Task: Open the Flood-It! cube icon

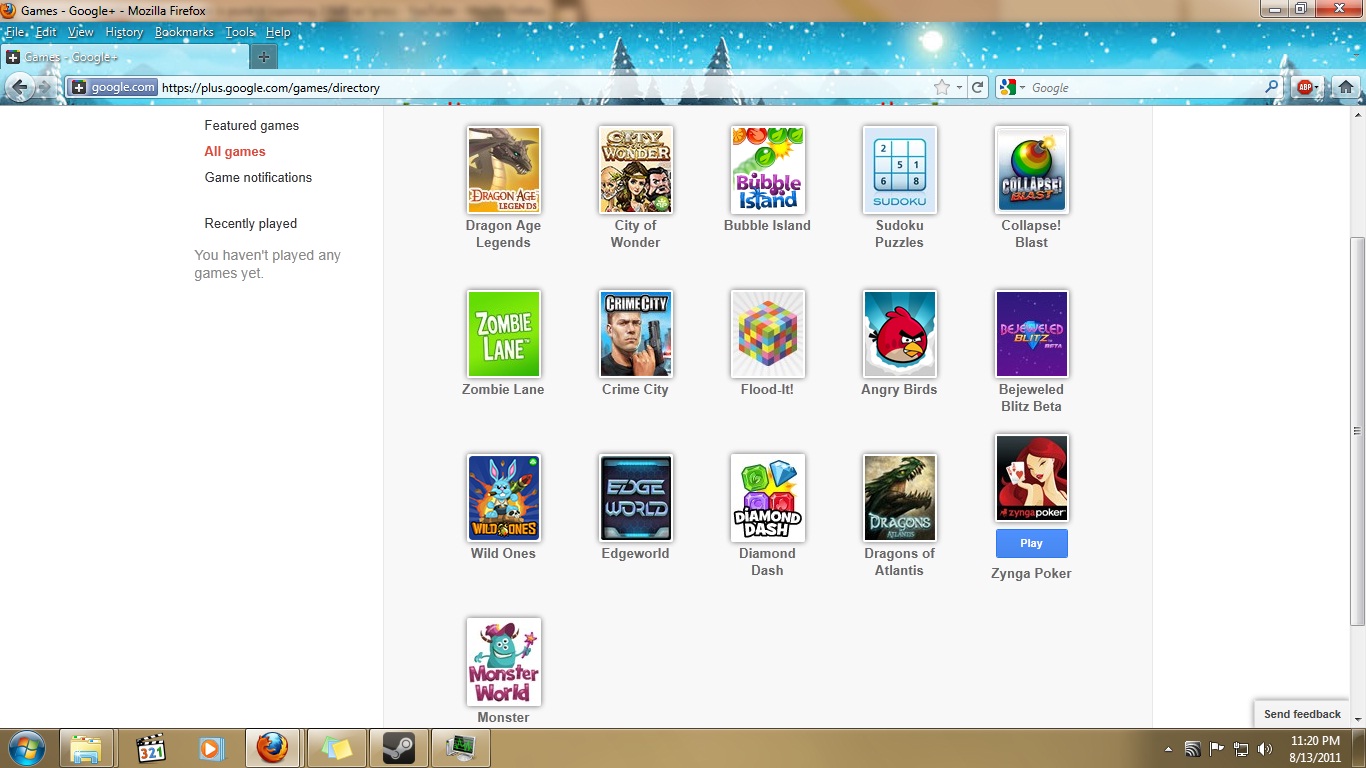Action: [768, 334]
